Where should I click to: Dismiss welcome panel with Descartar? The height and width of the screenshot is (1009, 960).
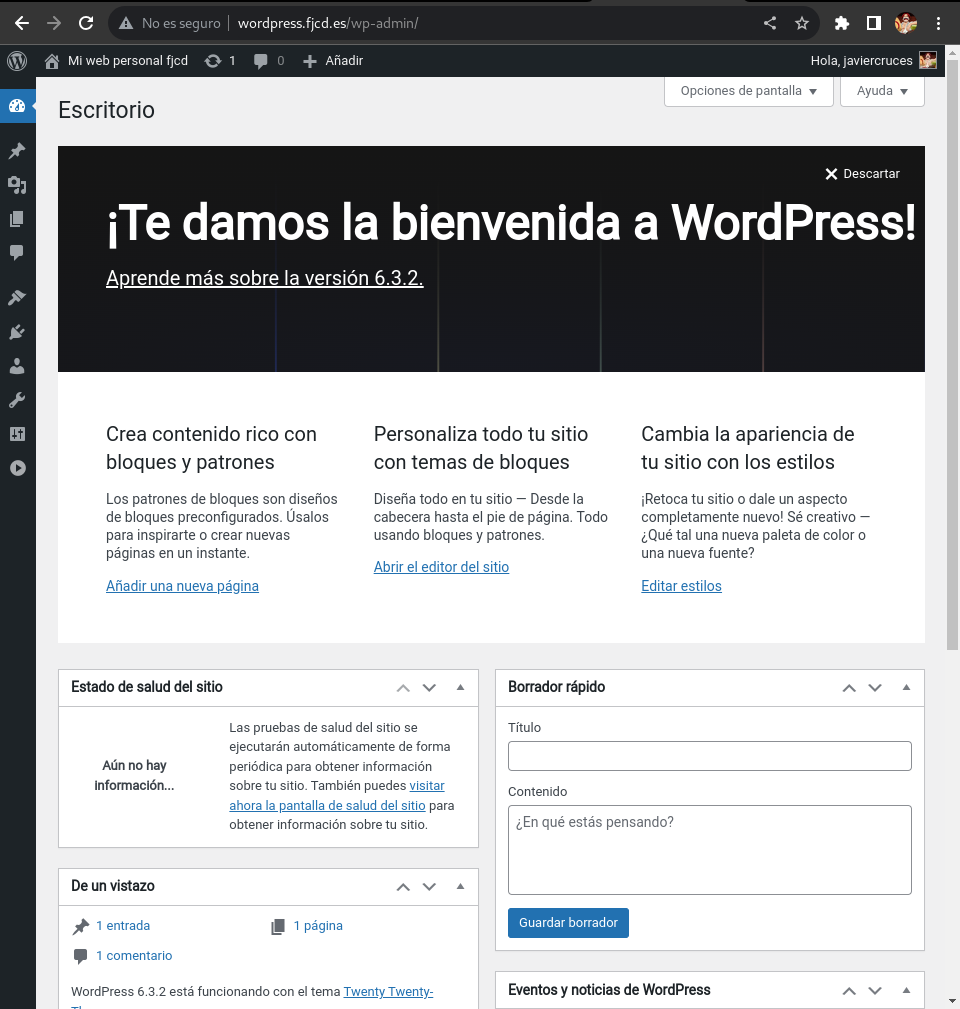click(862, 174)
